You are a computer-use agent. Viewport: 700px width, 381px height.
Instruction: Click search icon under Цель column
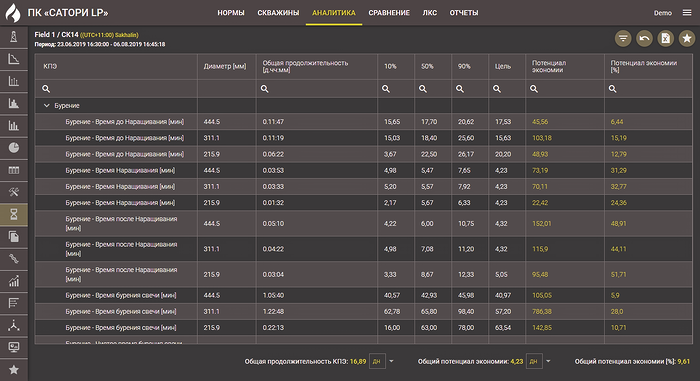point(497,89)
